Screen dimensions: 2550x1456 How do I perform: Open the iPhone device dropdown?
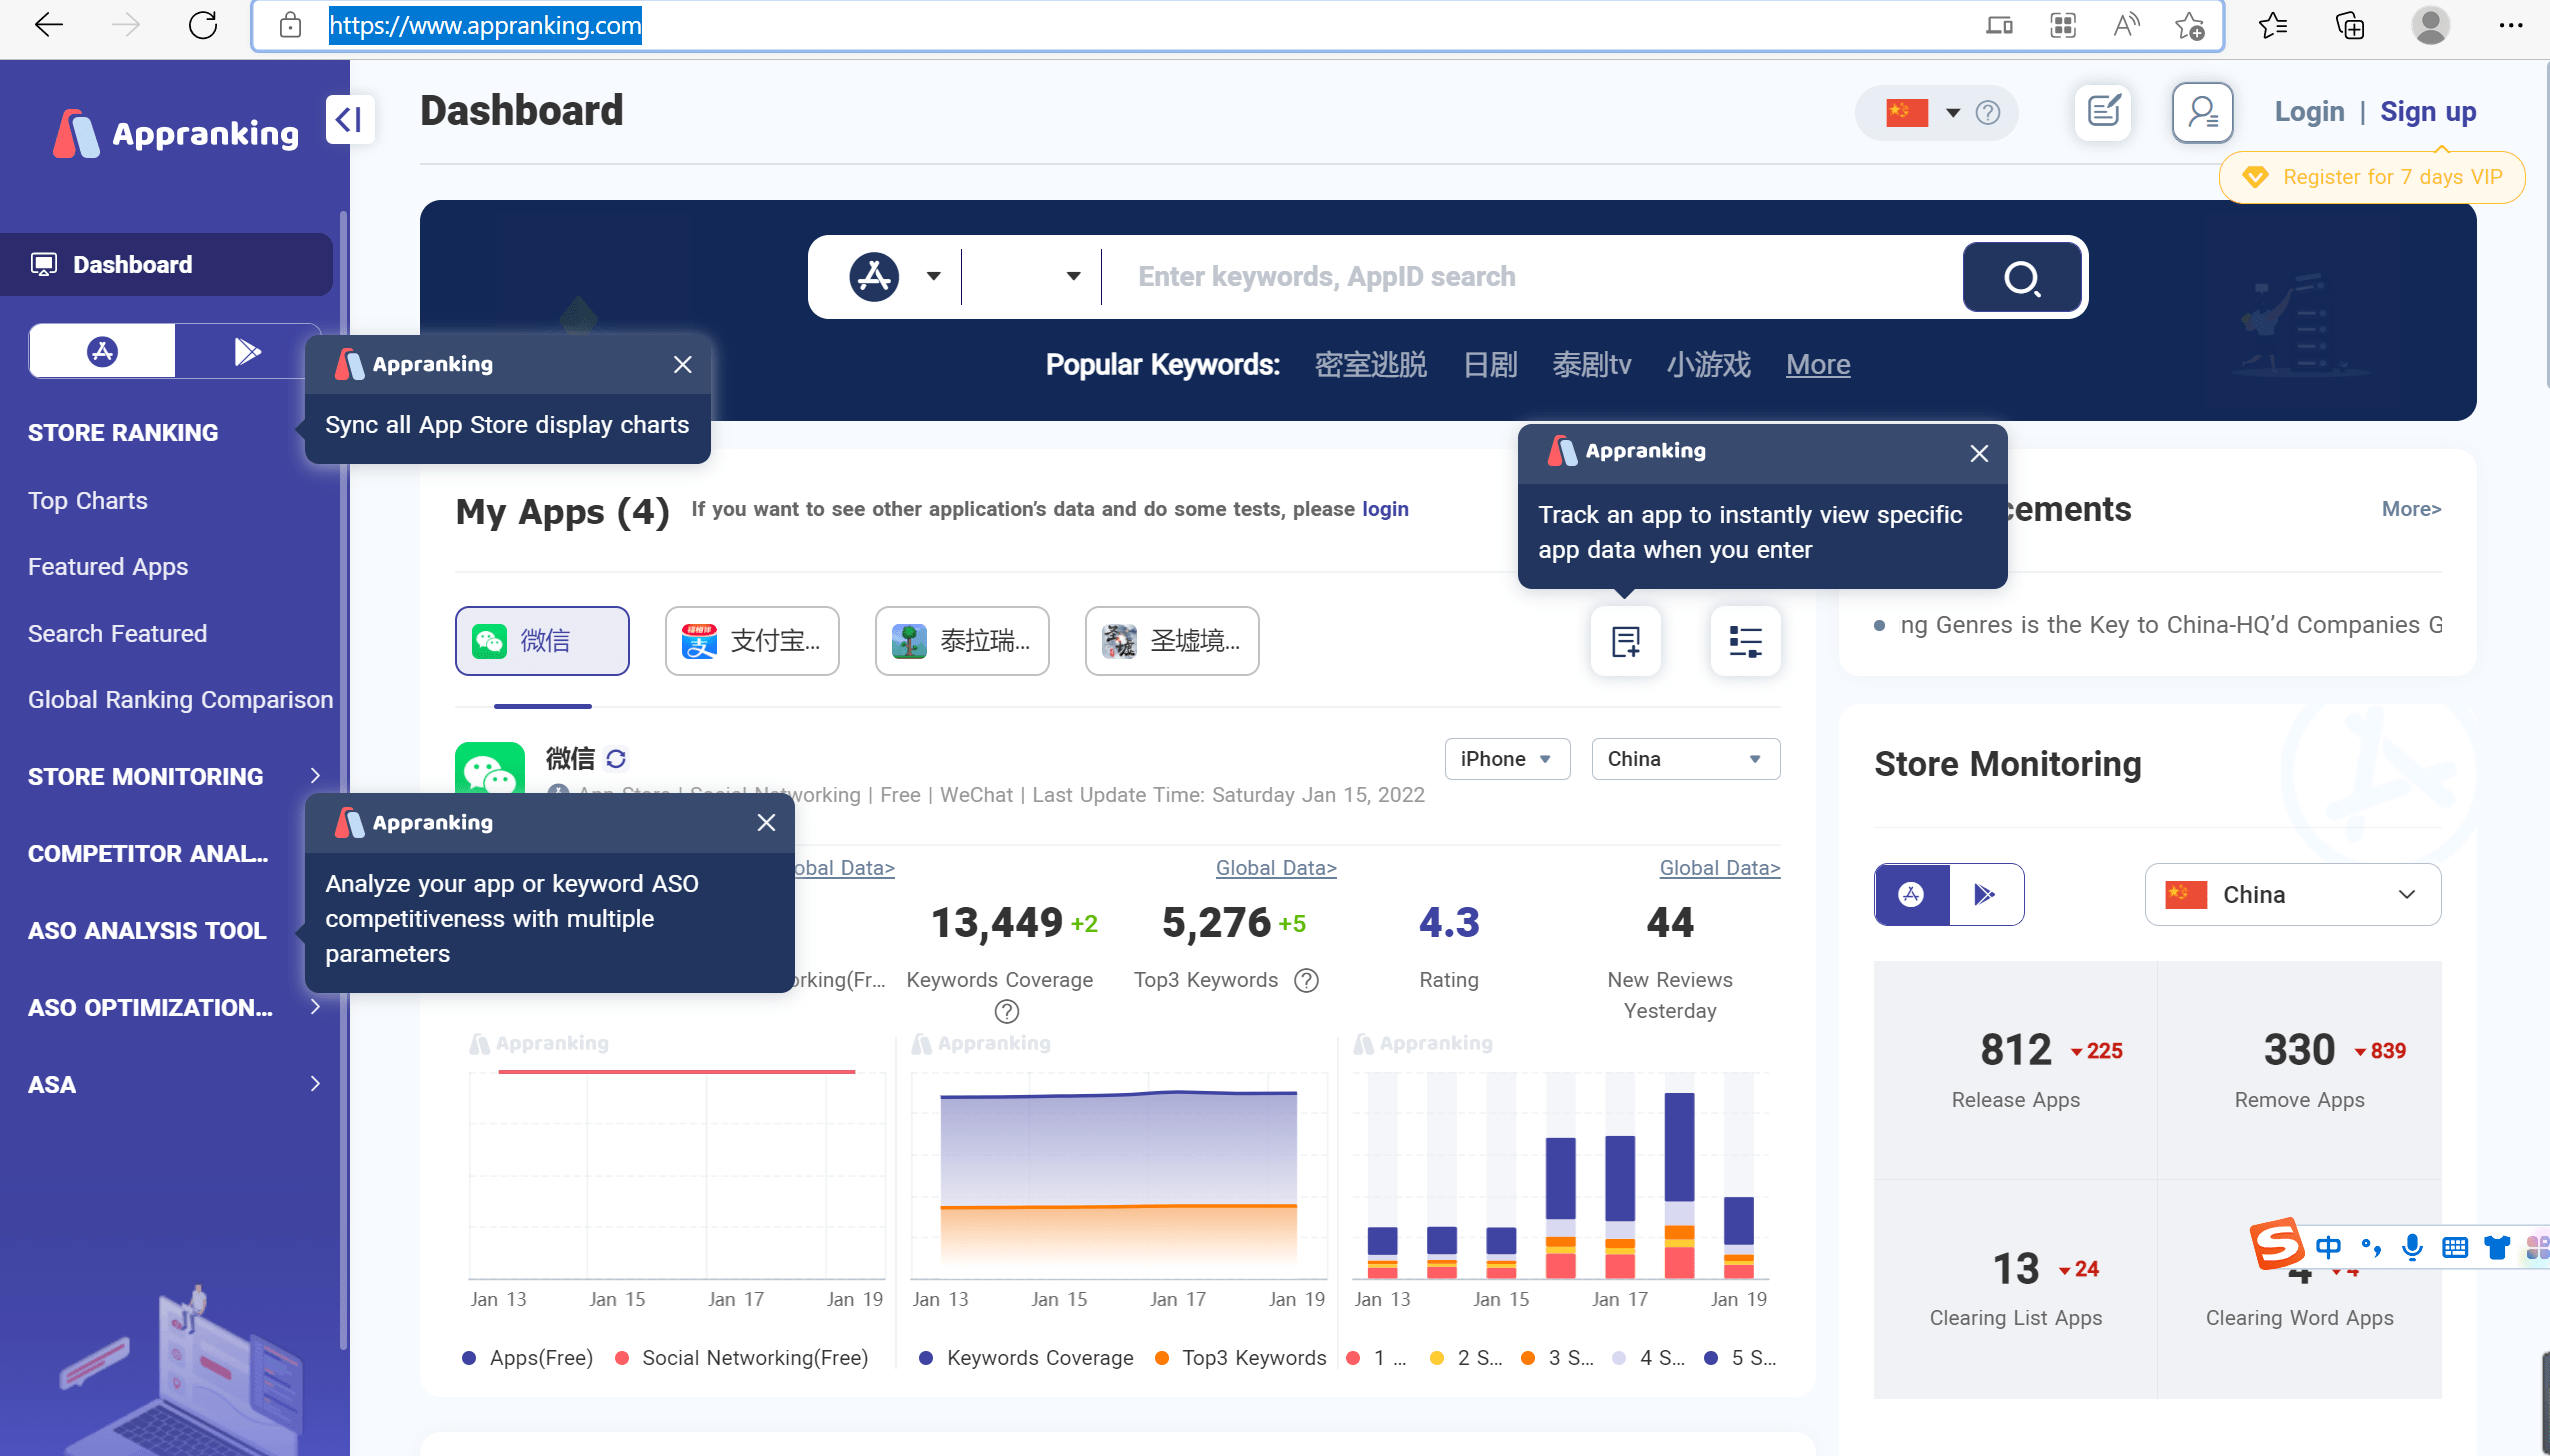(1506, 759)
